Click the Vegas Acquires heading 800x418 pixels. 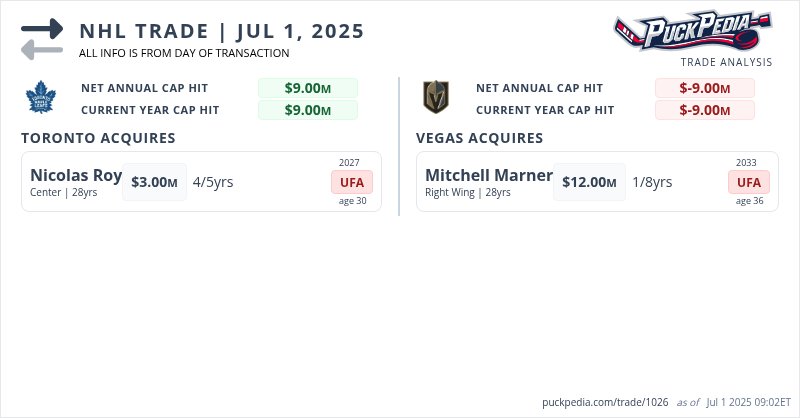click(x=480, y=138)
